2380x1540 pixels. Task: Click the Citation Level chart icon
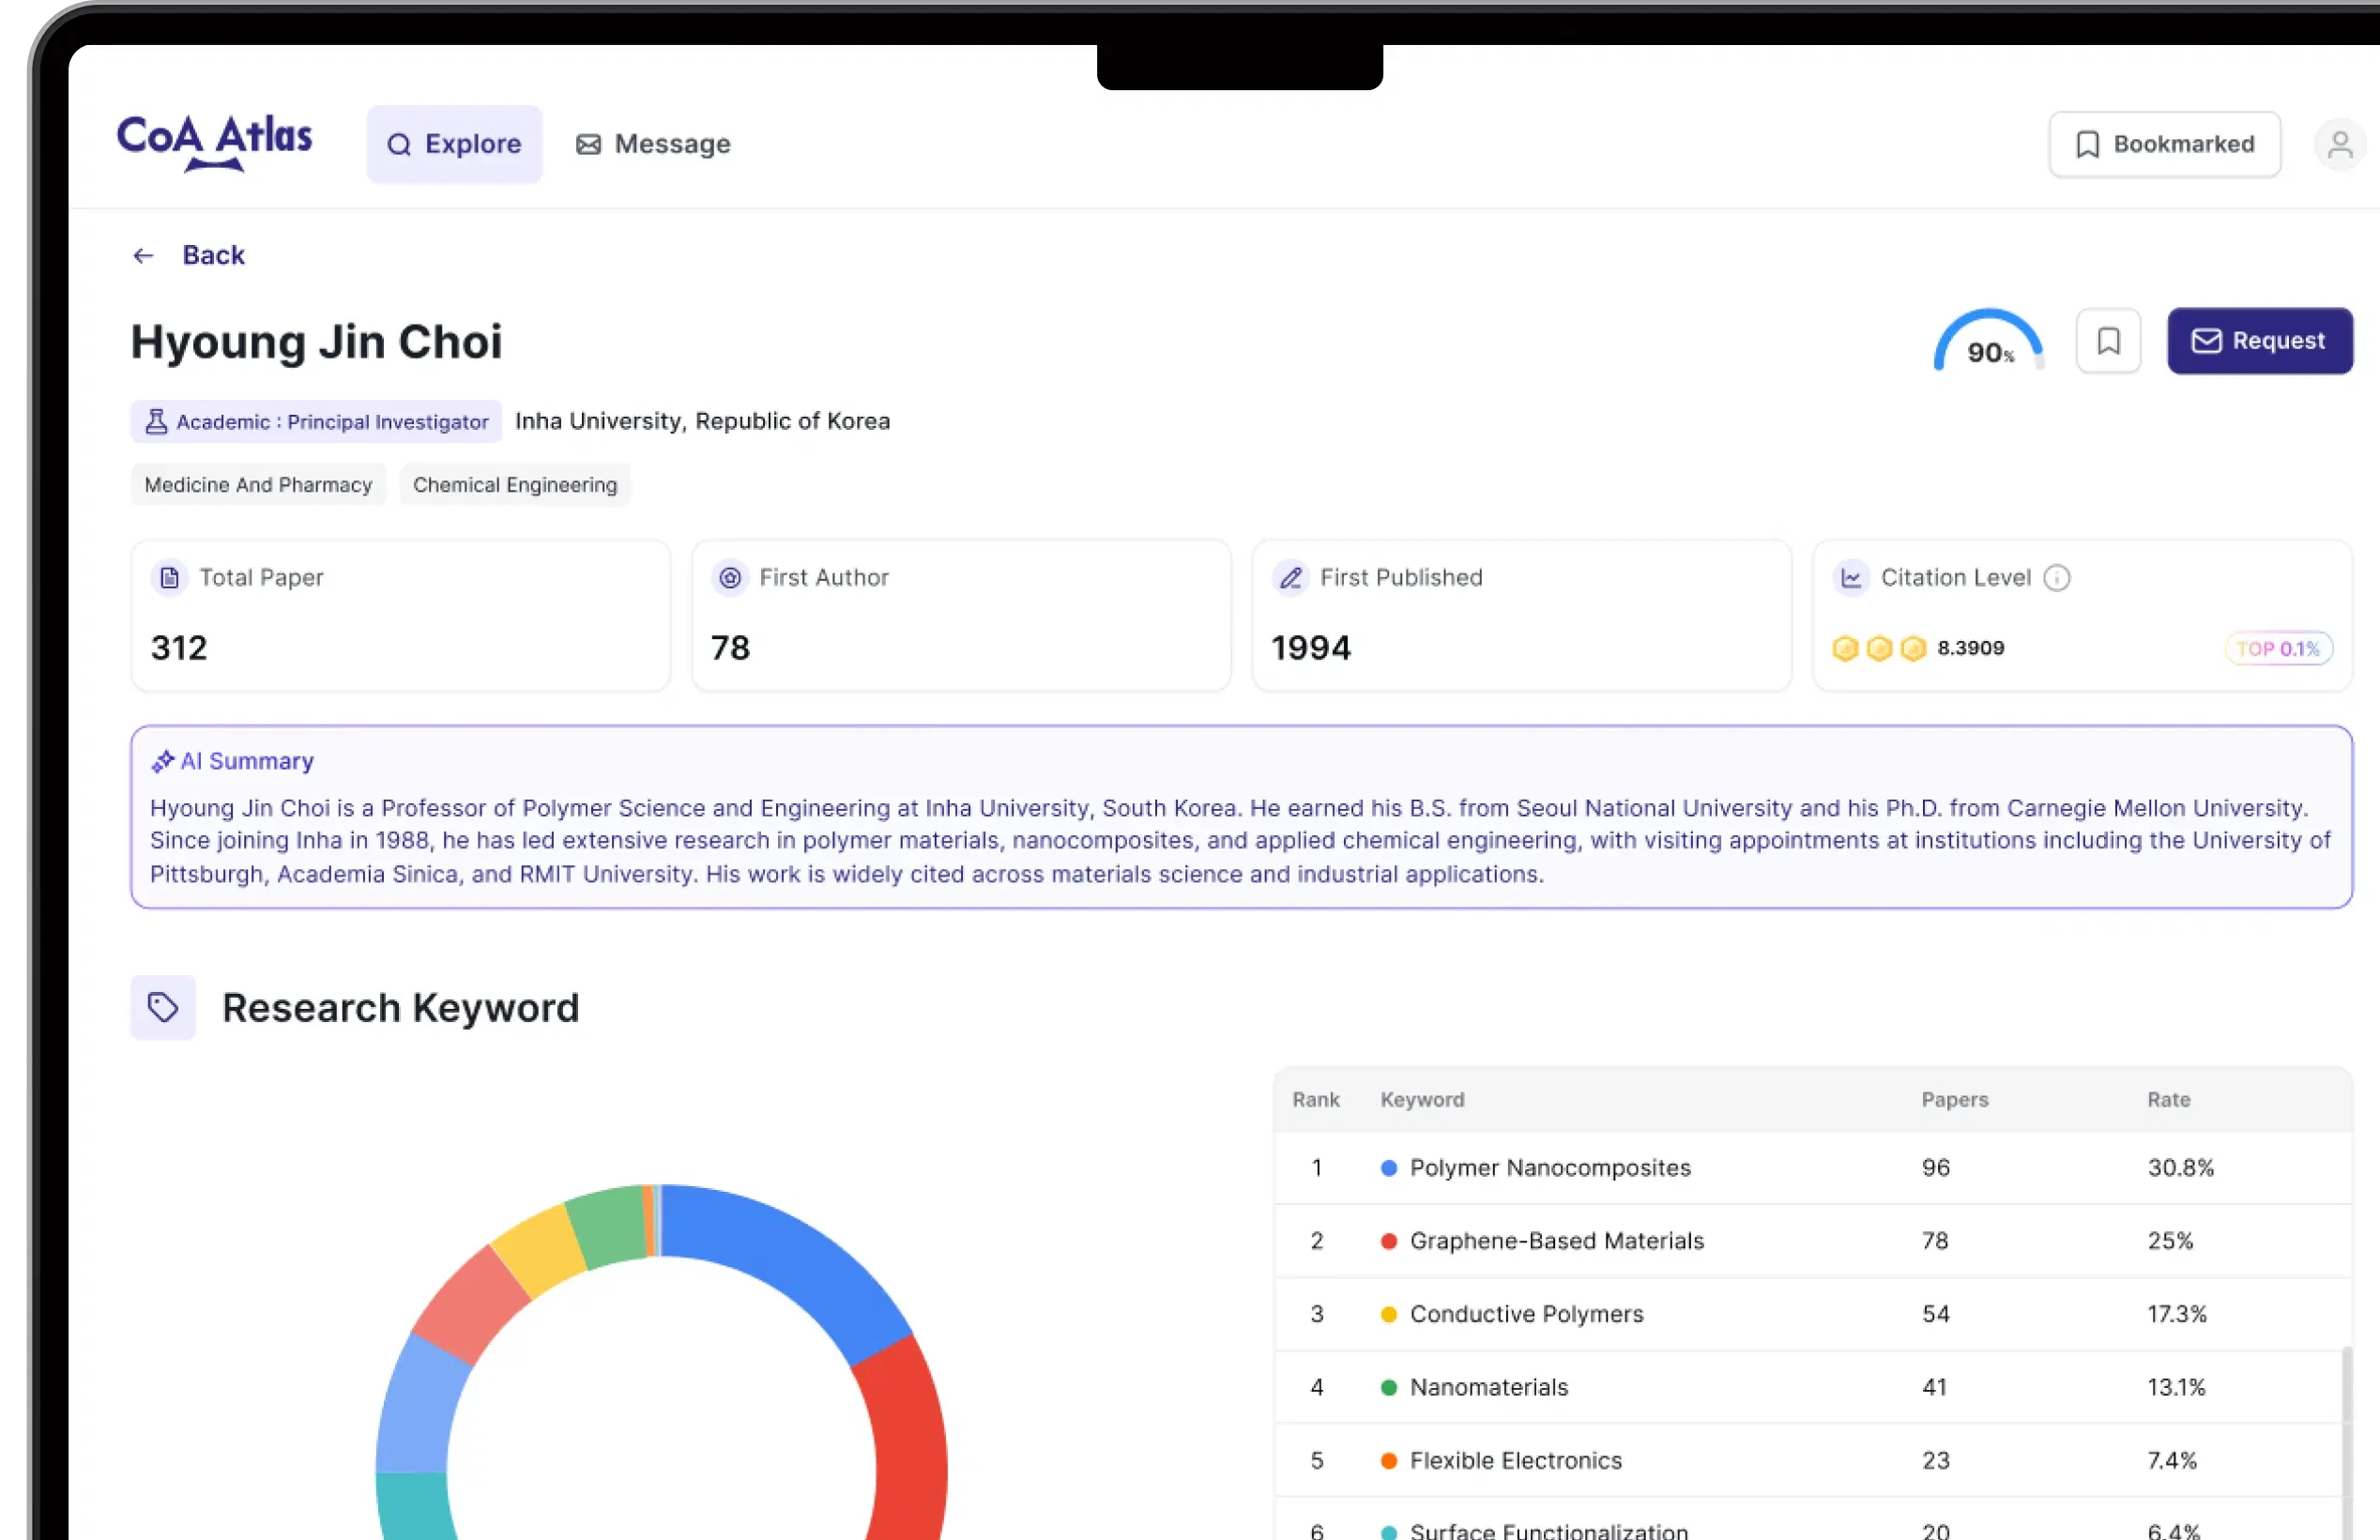click(x=1851, y=577)
